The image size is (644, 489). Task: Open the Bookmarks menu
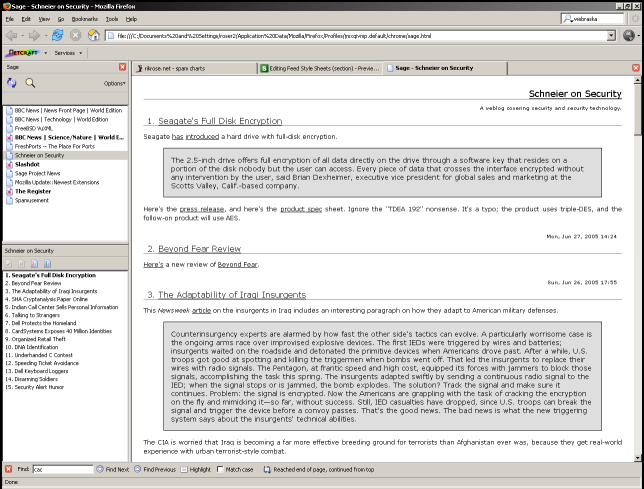pos(85,19)
